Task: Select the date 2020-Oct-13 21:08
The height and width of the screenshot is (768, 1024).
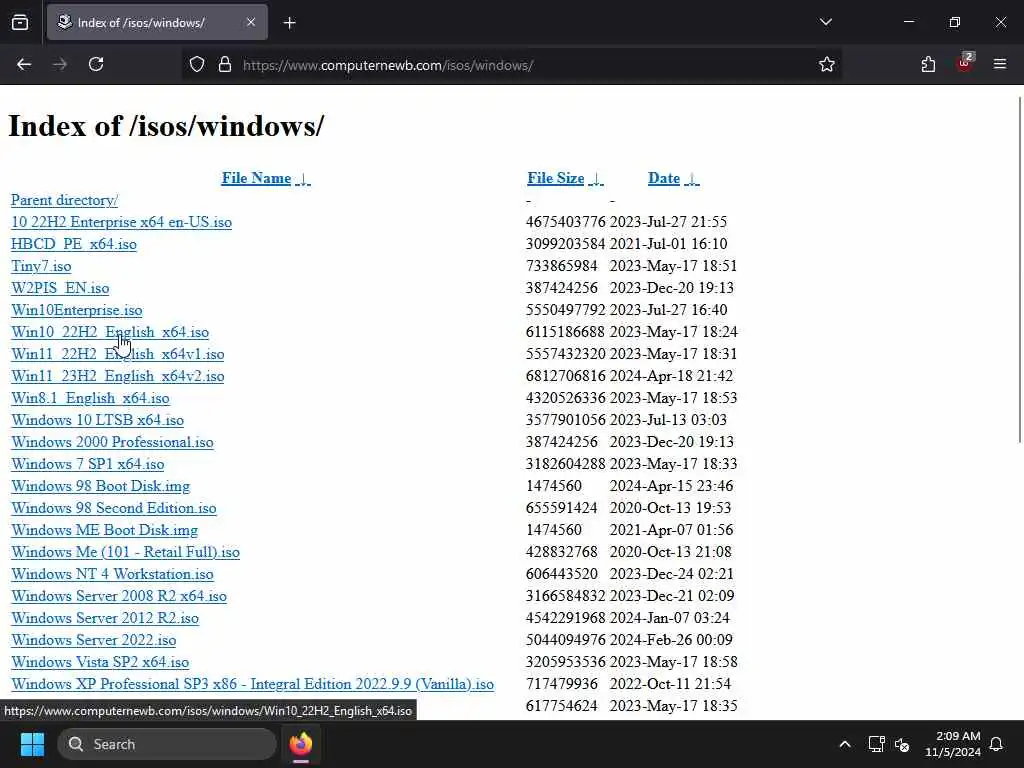Action: click(671, 552)
